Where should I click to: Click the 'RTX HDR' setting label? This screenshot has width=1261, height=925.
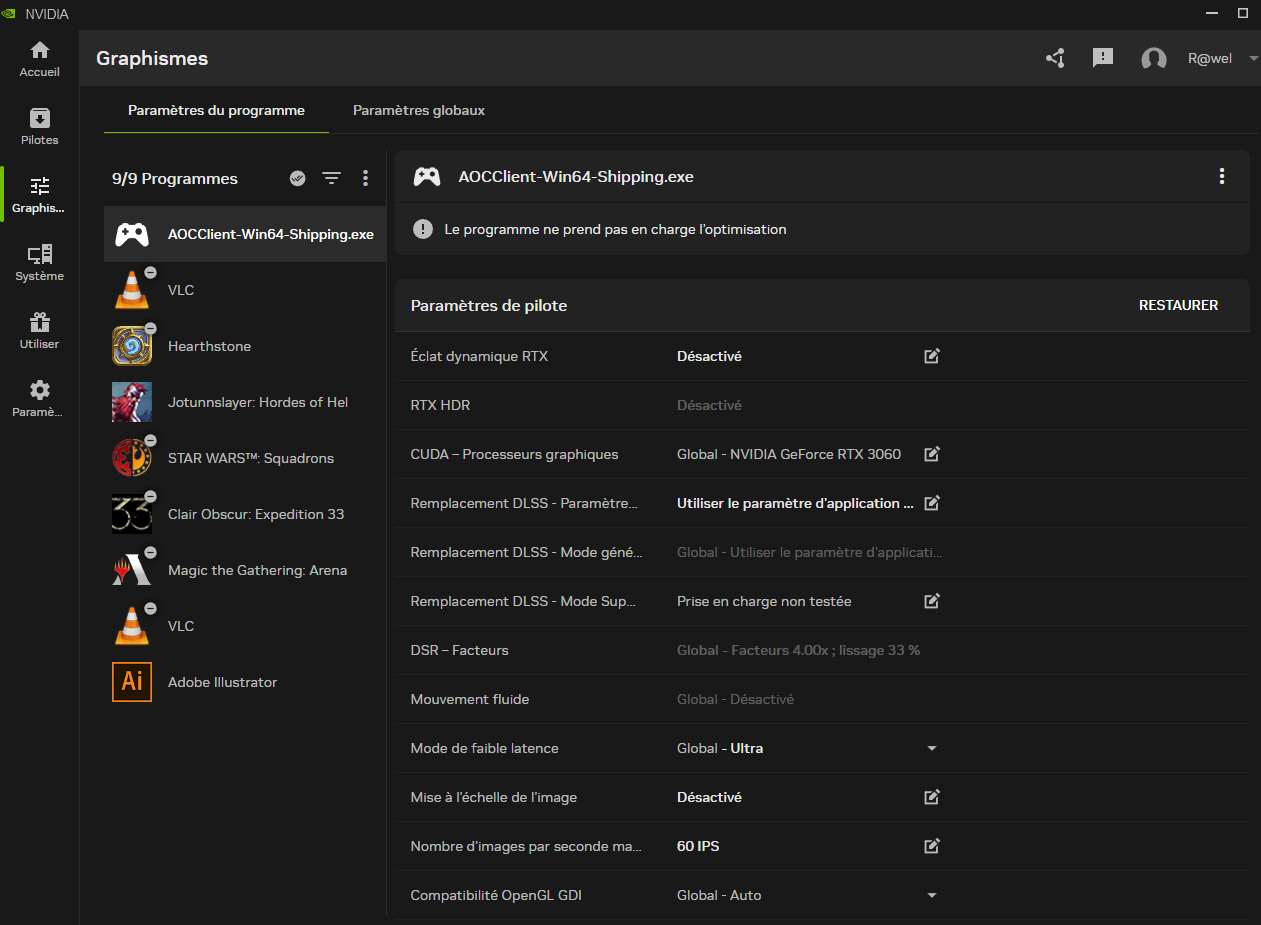pyautogui.click(x=440, y=405)
